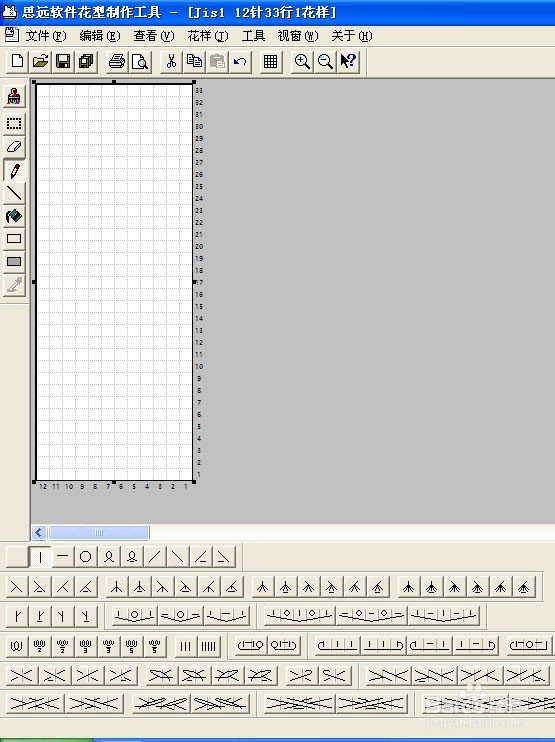Open the 花样(T) menu
This screenshot has height=742, width=555.
point(208,36)
